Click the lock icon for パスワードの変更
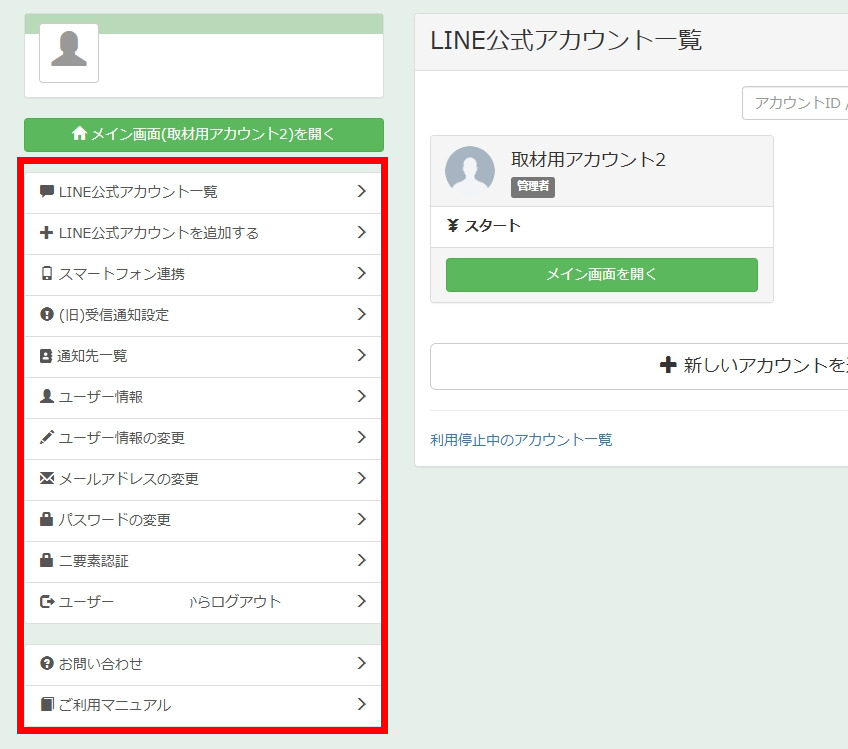Image resolution: width=848 pixels, height=749 pixels. coord(46,520)
